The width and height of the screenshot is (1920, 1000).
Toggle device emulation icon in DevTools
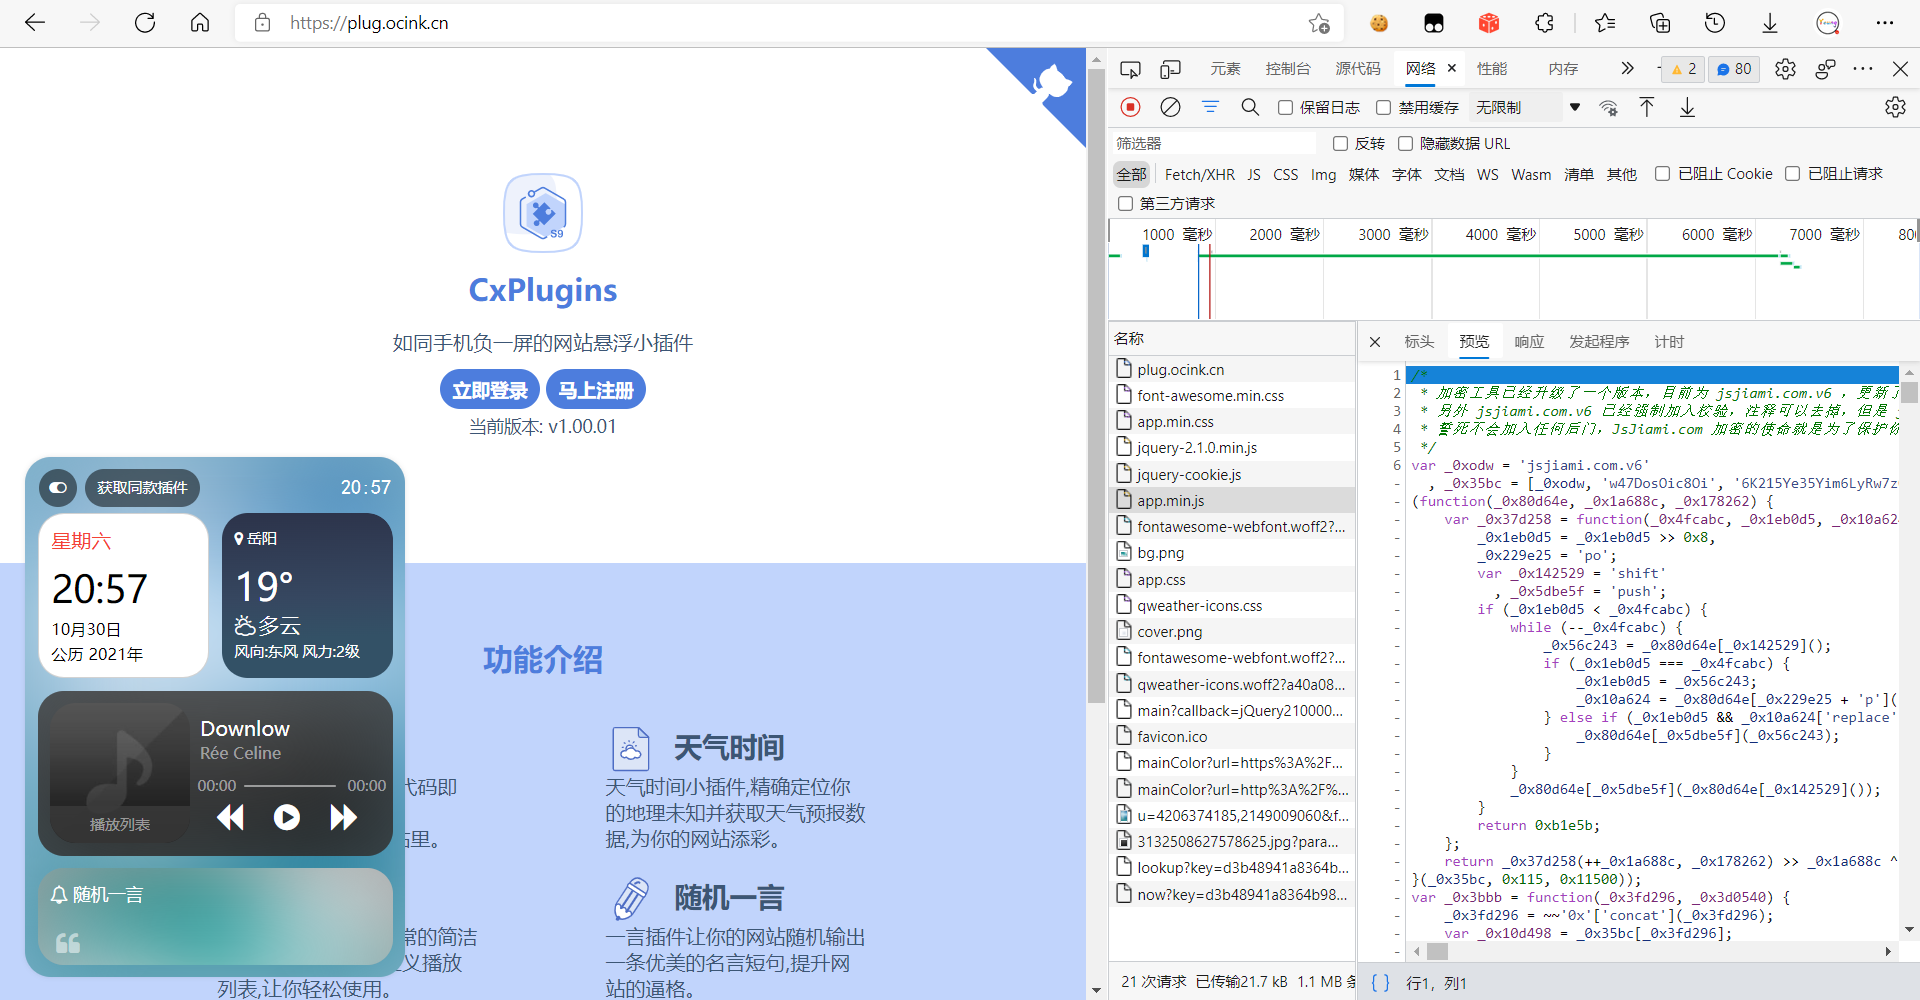(1170, 69)
